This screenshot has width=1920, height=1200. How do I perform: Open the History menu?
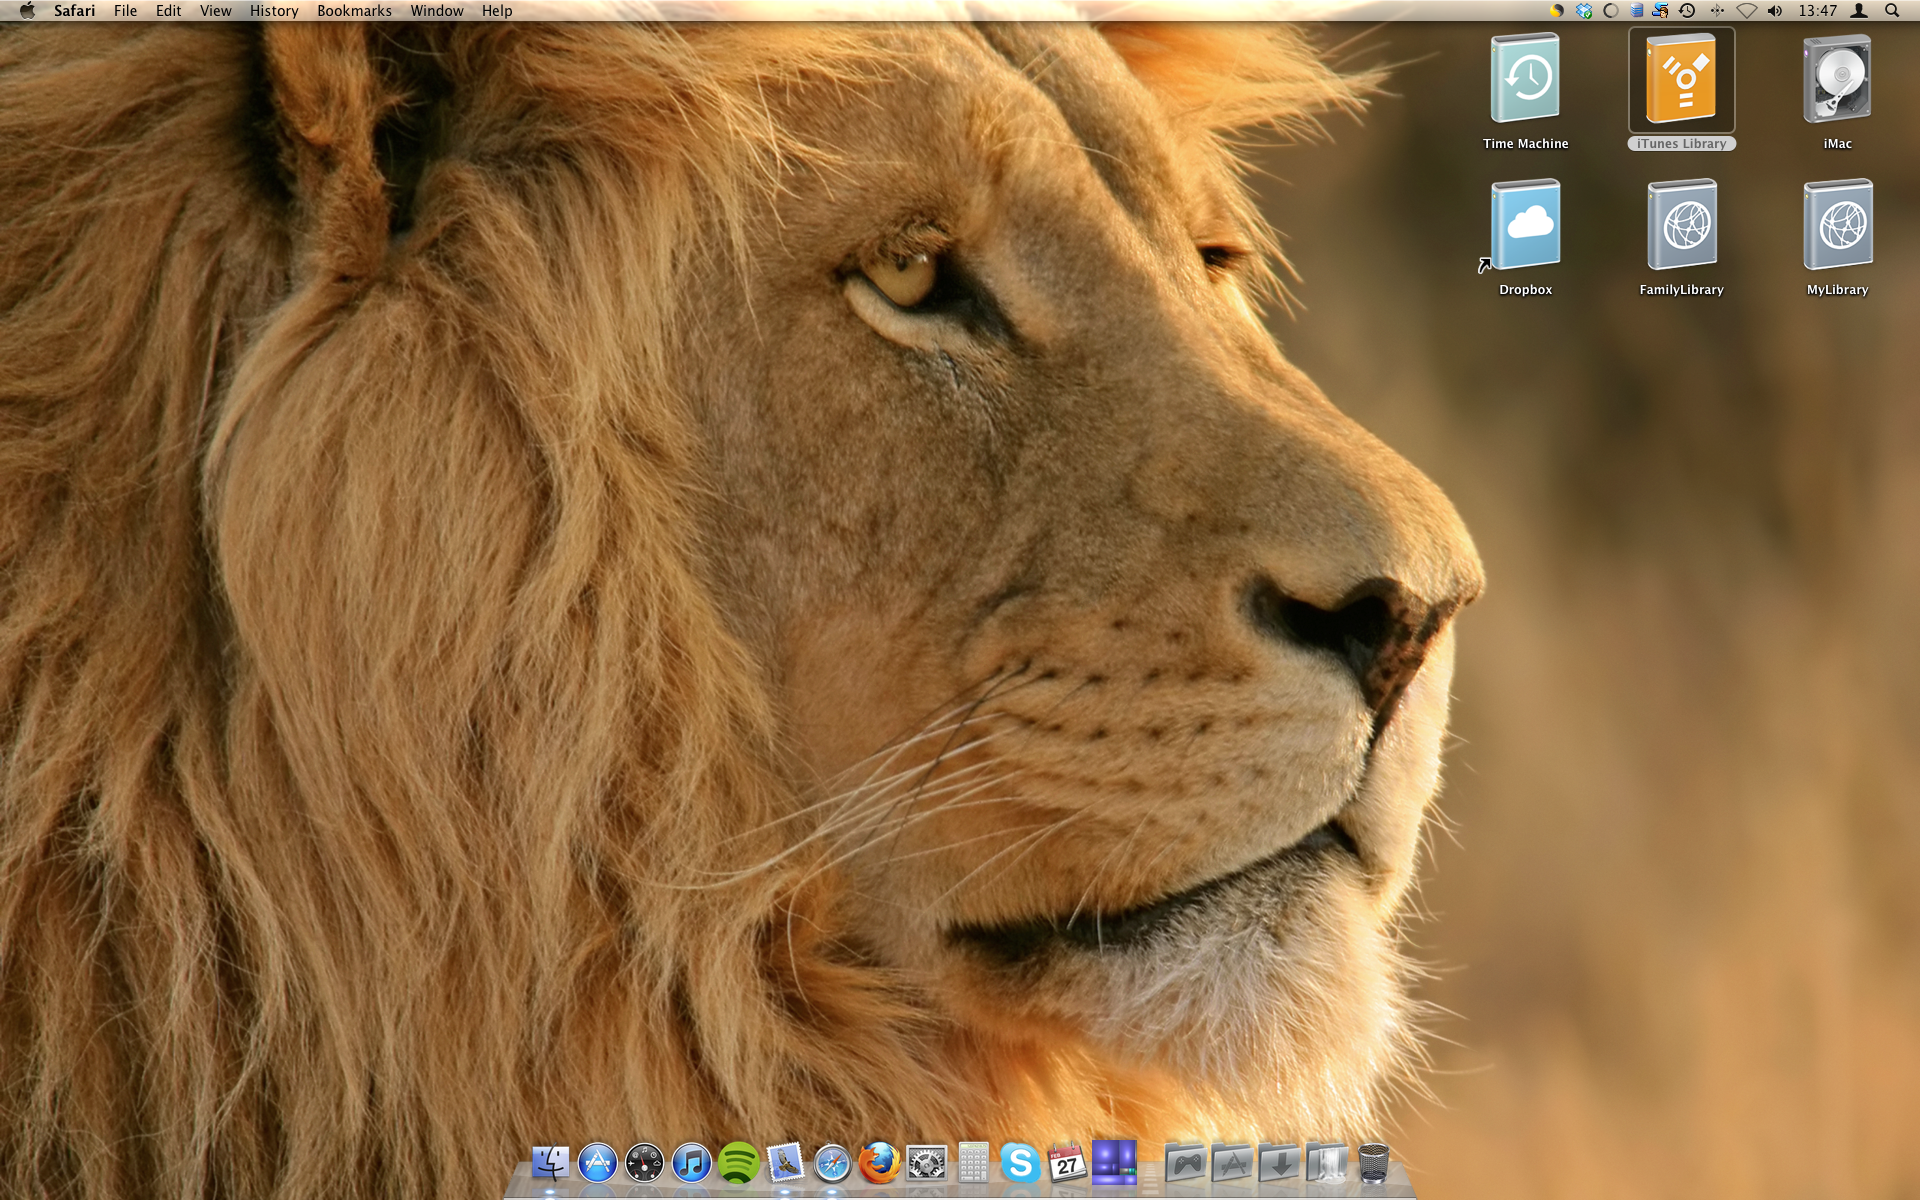274,11
